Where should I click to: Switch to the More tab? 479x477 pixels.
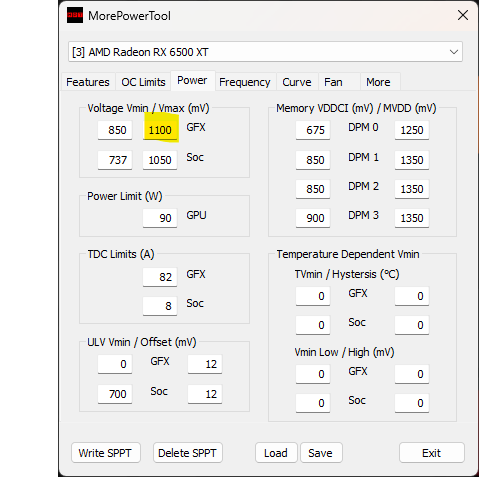pyautogui.click(x=378, y=82)
